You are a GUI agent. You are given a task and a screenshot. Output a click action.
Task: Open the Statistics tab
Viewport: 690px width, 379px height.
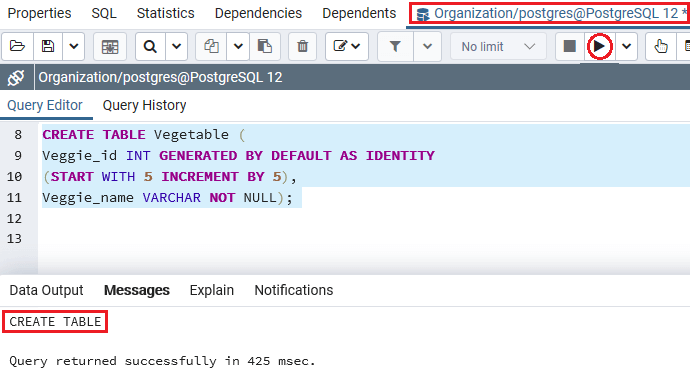[x=165, y=13]
